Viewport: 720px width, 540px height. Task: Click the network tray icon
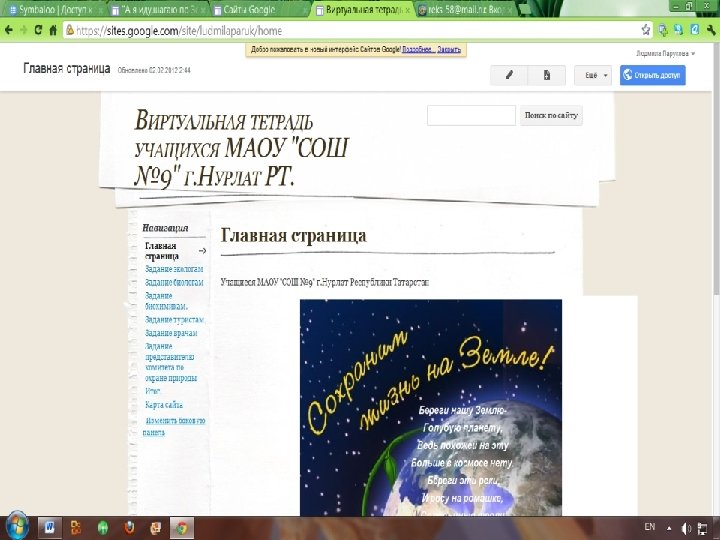point(703,529)
